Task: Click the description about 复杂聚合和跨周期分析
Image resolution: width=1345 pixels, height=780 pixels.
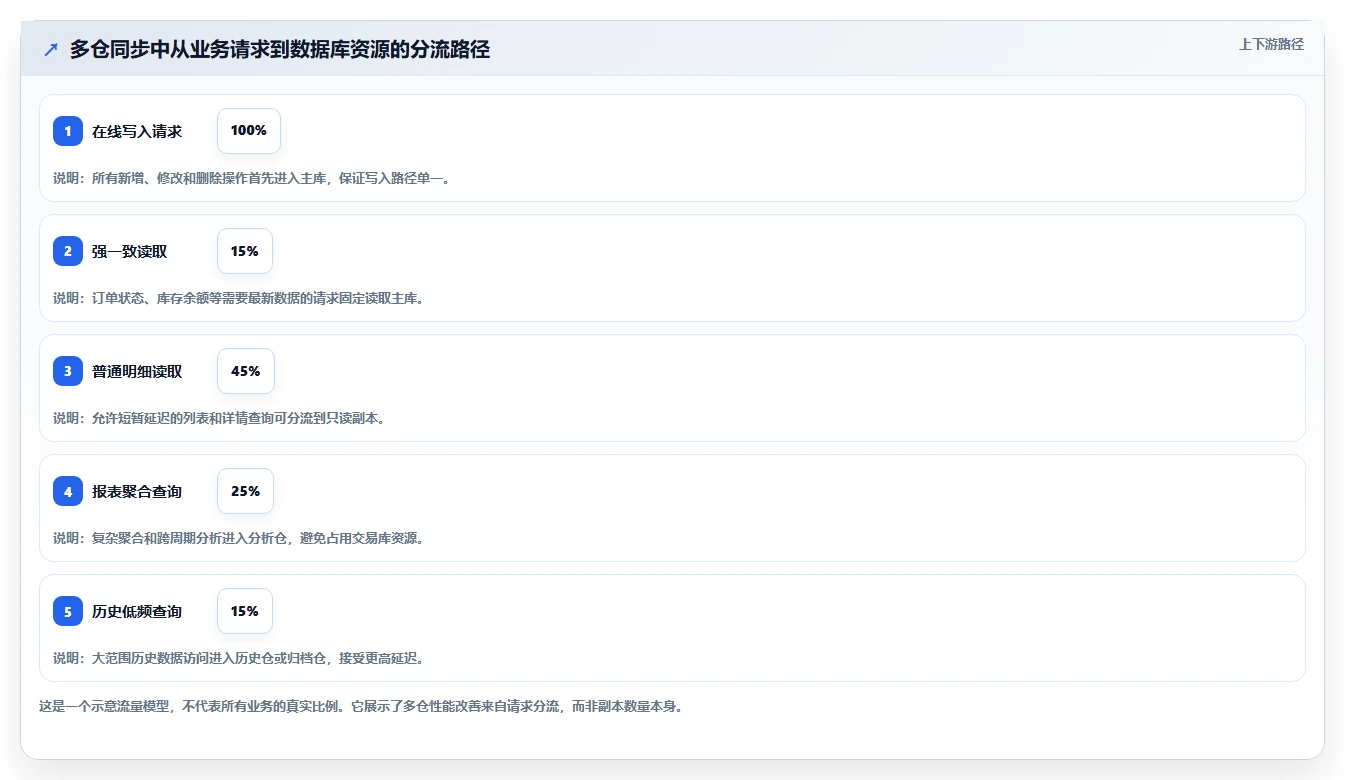Action: [x=239, y=538]
